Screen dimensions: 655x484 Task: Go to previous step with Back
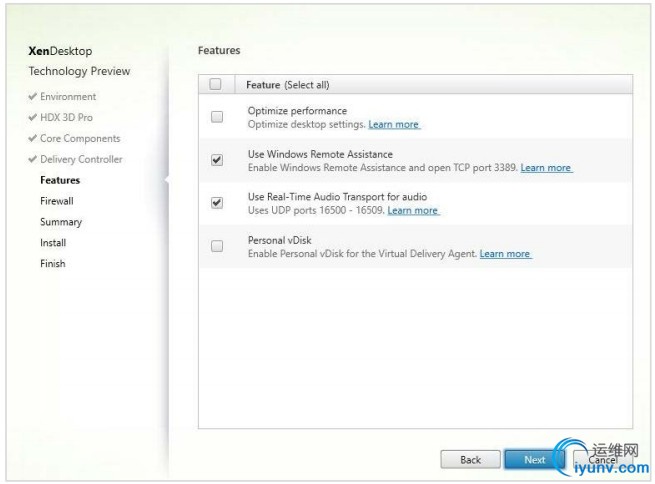[471, 460]
